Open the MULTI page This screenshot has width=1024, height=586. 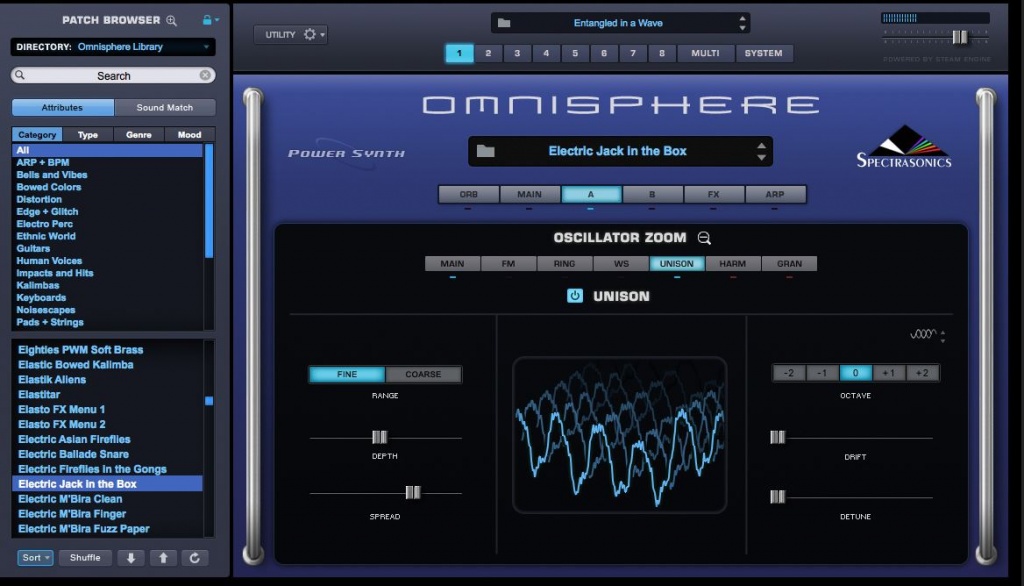click(x=705, y=54)
